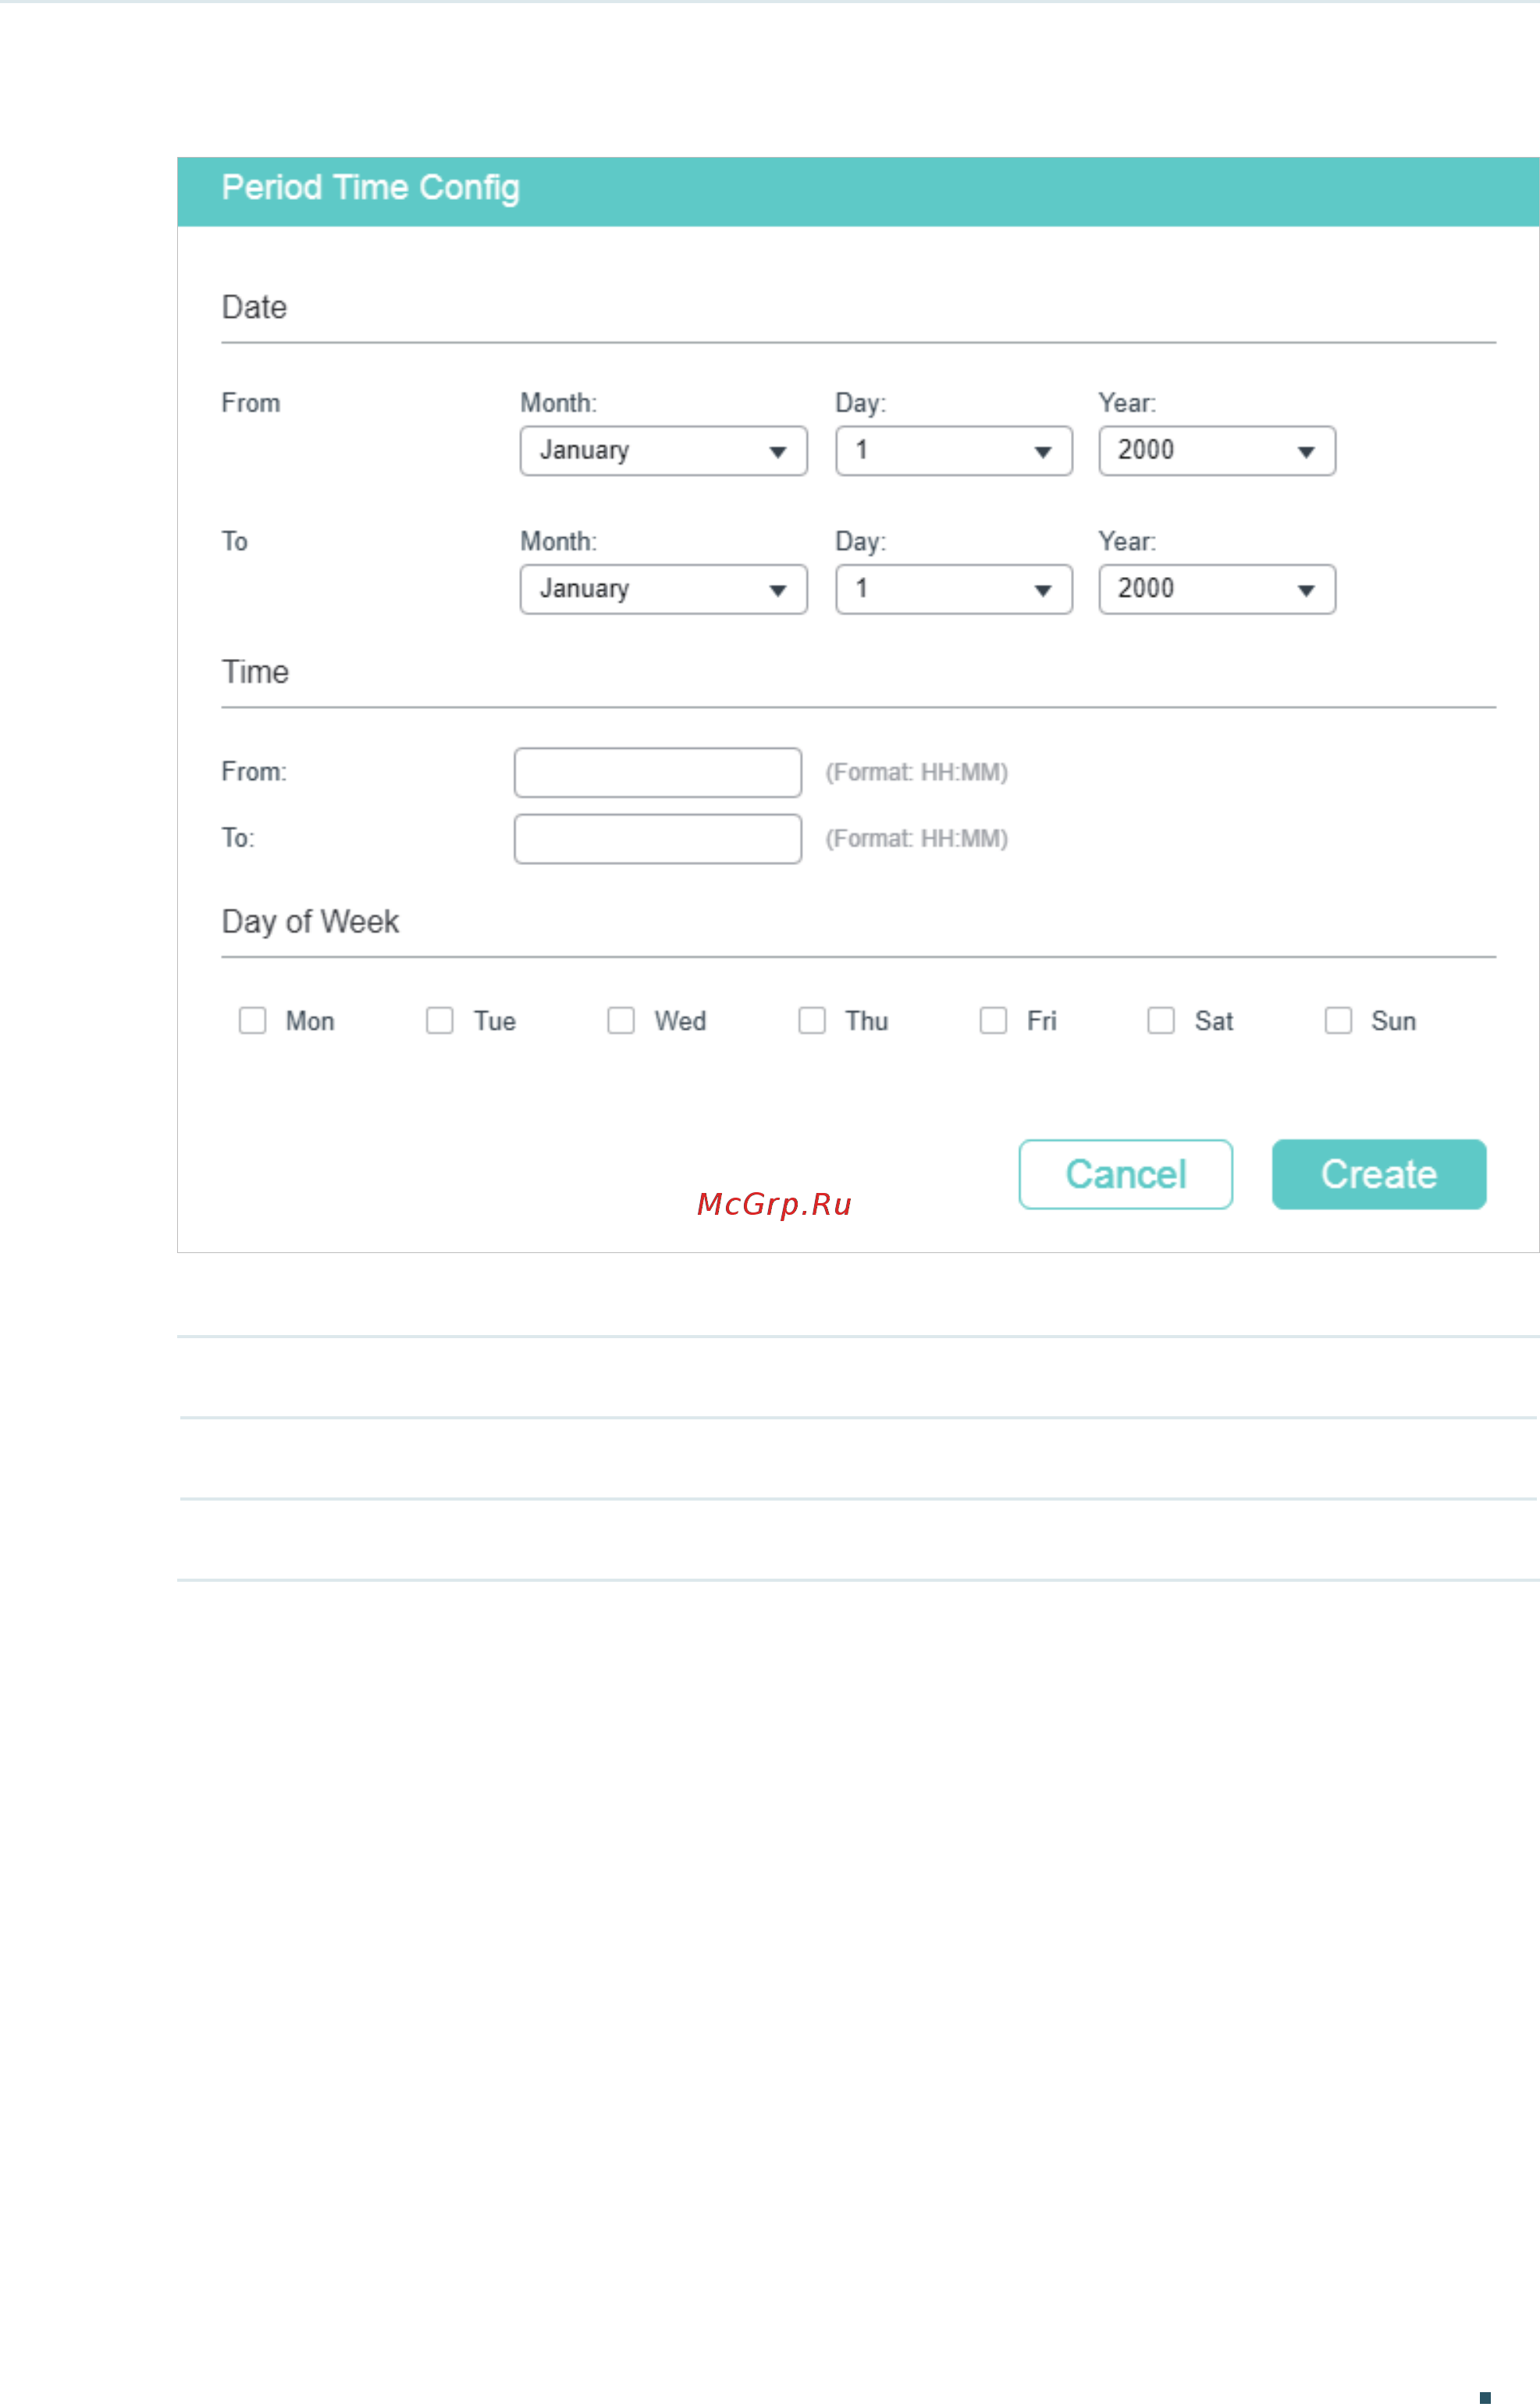Tick the Thu checkbox
This screenshot has width=1540, height=2407.
click(x=812, y=1020)
